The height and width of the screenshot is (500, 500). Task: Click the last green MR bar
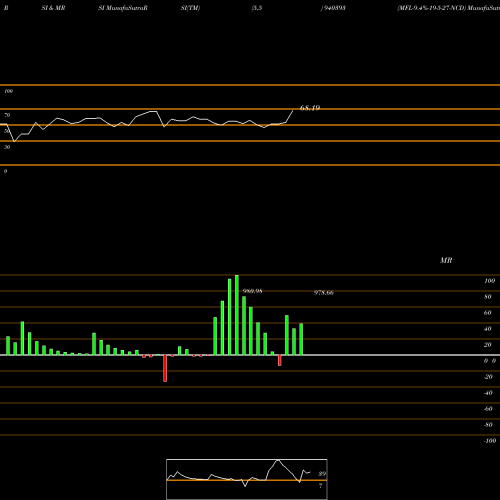[x=301, y=339]
